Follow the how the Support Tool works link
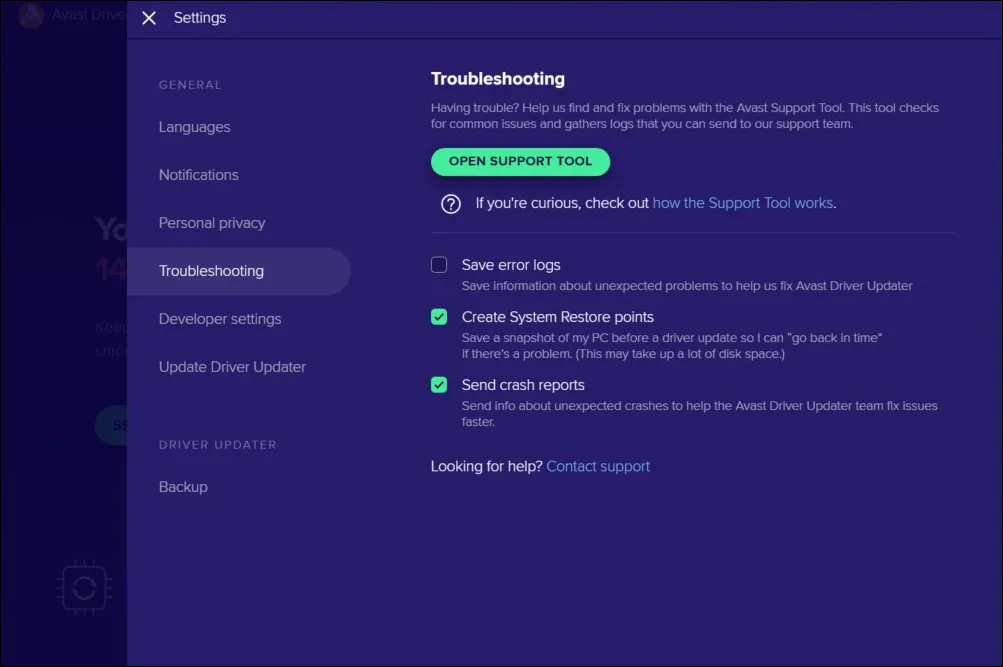 click(742, 203)
